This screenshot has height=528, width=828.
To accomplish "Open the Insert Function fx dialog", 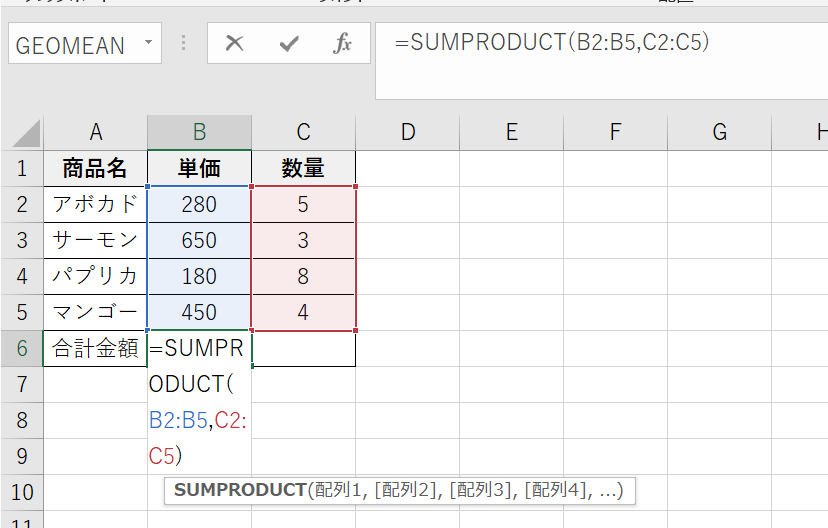I will [x=342, y=44].
